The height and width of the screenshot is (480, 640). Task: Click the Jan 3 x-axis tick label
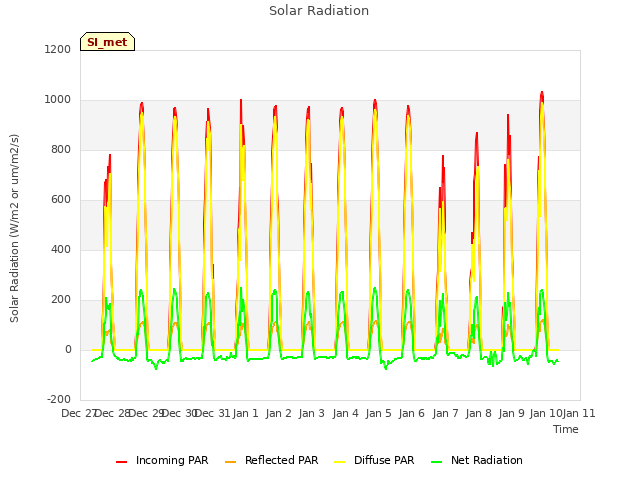(x=311, y=413)
